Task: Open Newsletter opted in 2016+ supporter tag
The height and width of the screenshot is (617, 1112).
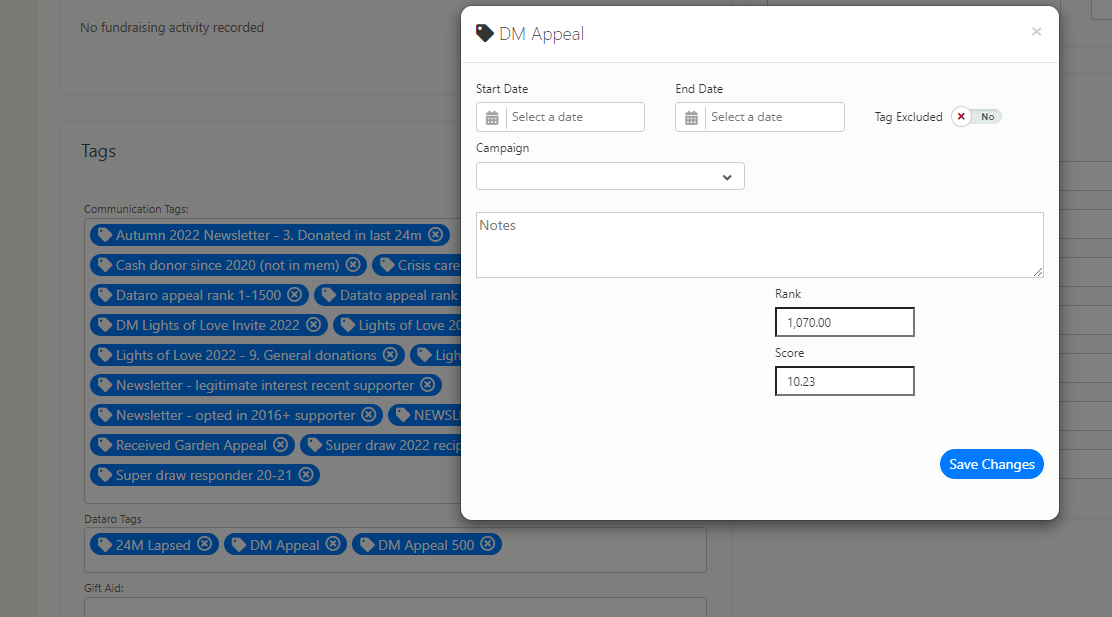Action: click(x=235, y=415)
